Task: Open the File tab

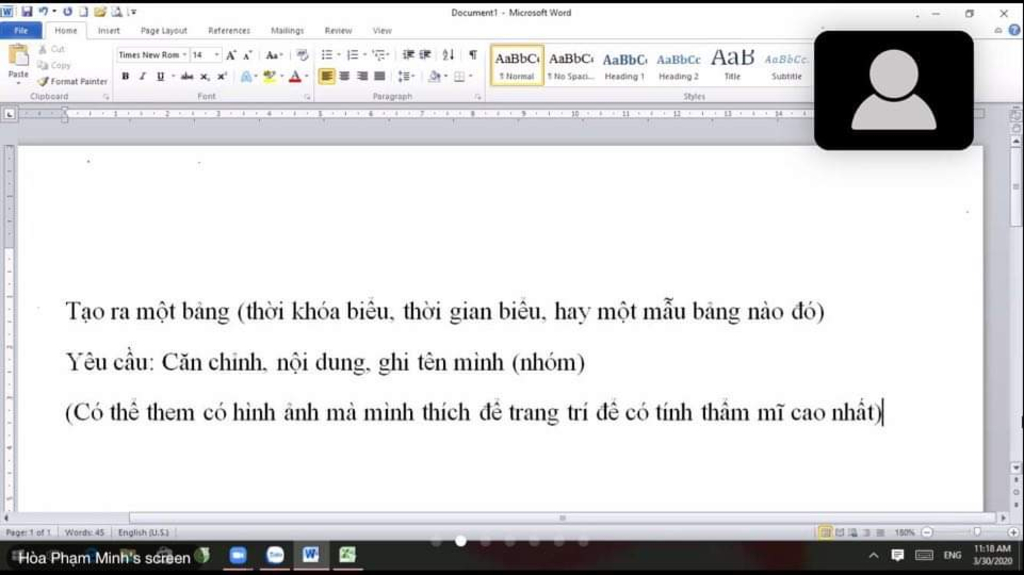Action: click(21, 31)
